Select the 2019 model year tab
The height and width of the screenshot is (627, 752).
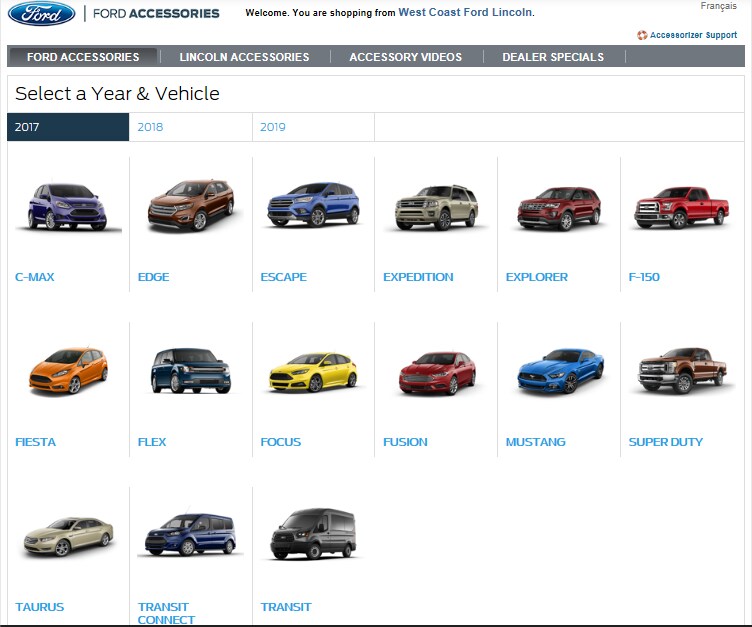(313, 127)
